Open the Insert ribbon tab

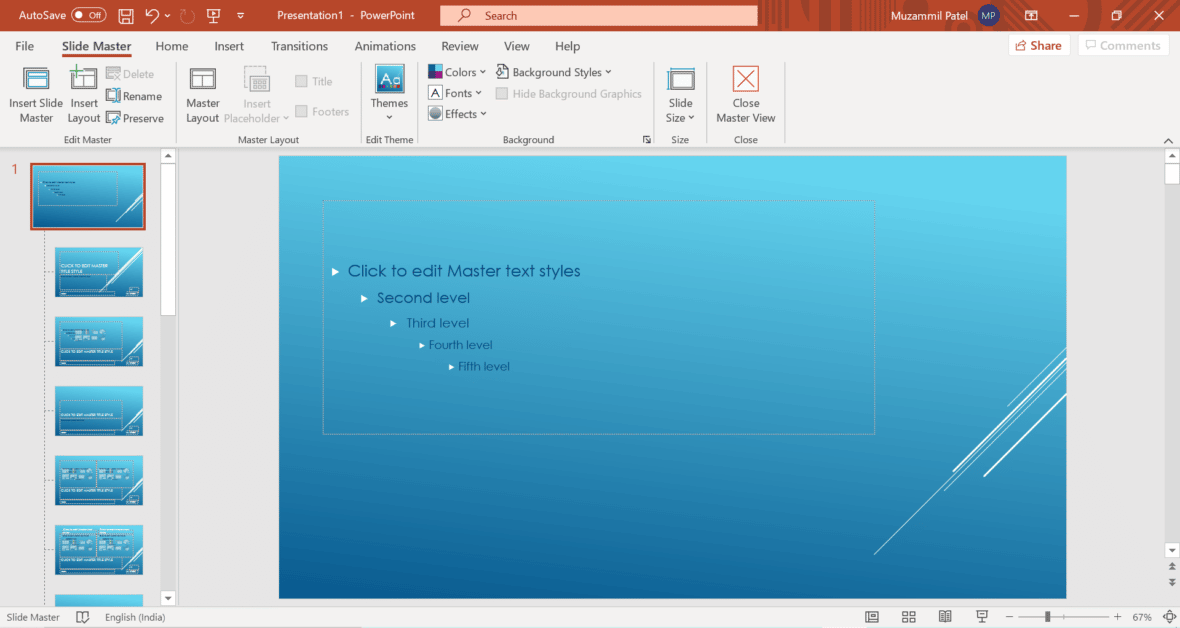point(229,46)
